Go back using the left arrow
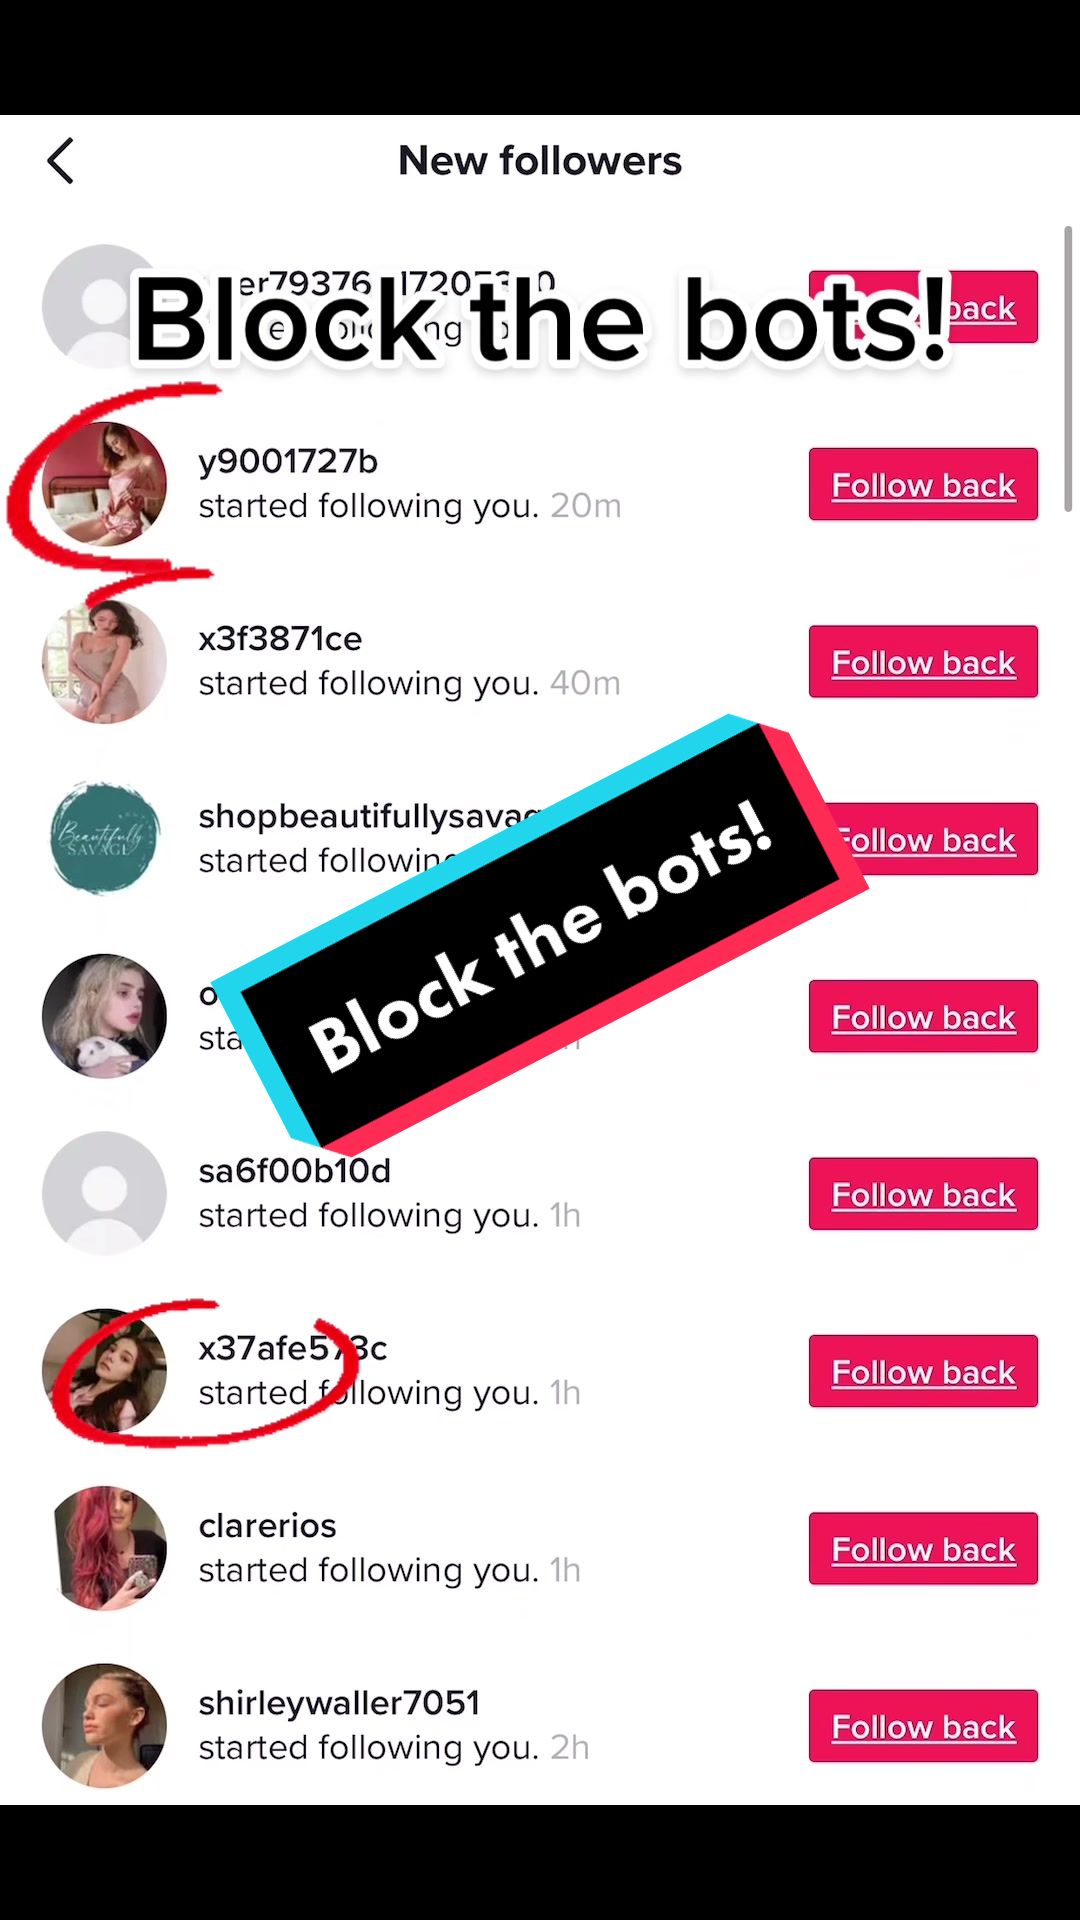This screenshot has height=1920, width=1080. point(61,161)
